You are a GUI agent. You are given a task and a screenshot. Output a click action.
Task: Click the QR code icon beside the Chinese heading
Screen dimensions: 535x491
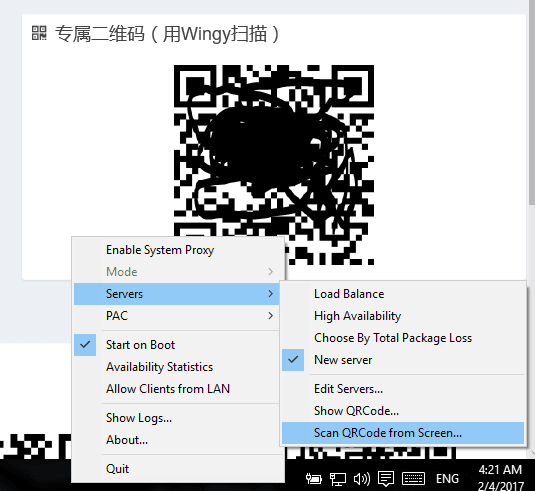(39, 33)
